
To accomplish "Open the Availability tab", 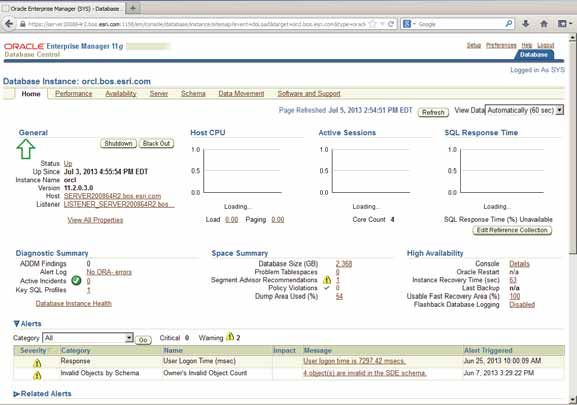I will tap(121, 93).
